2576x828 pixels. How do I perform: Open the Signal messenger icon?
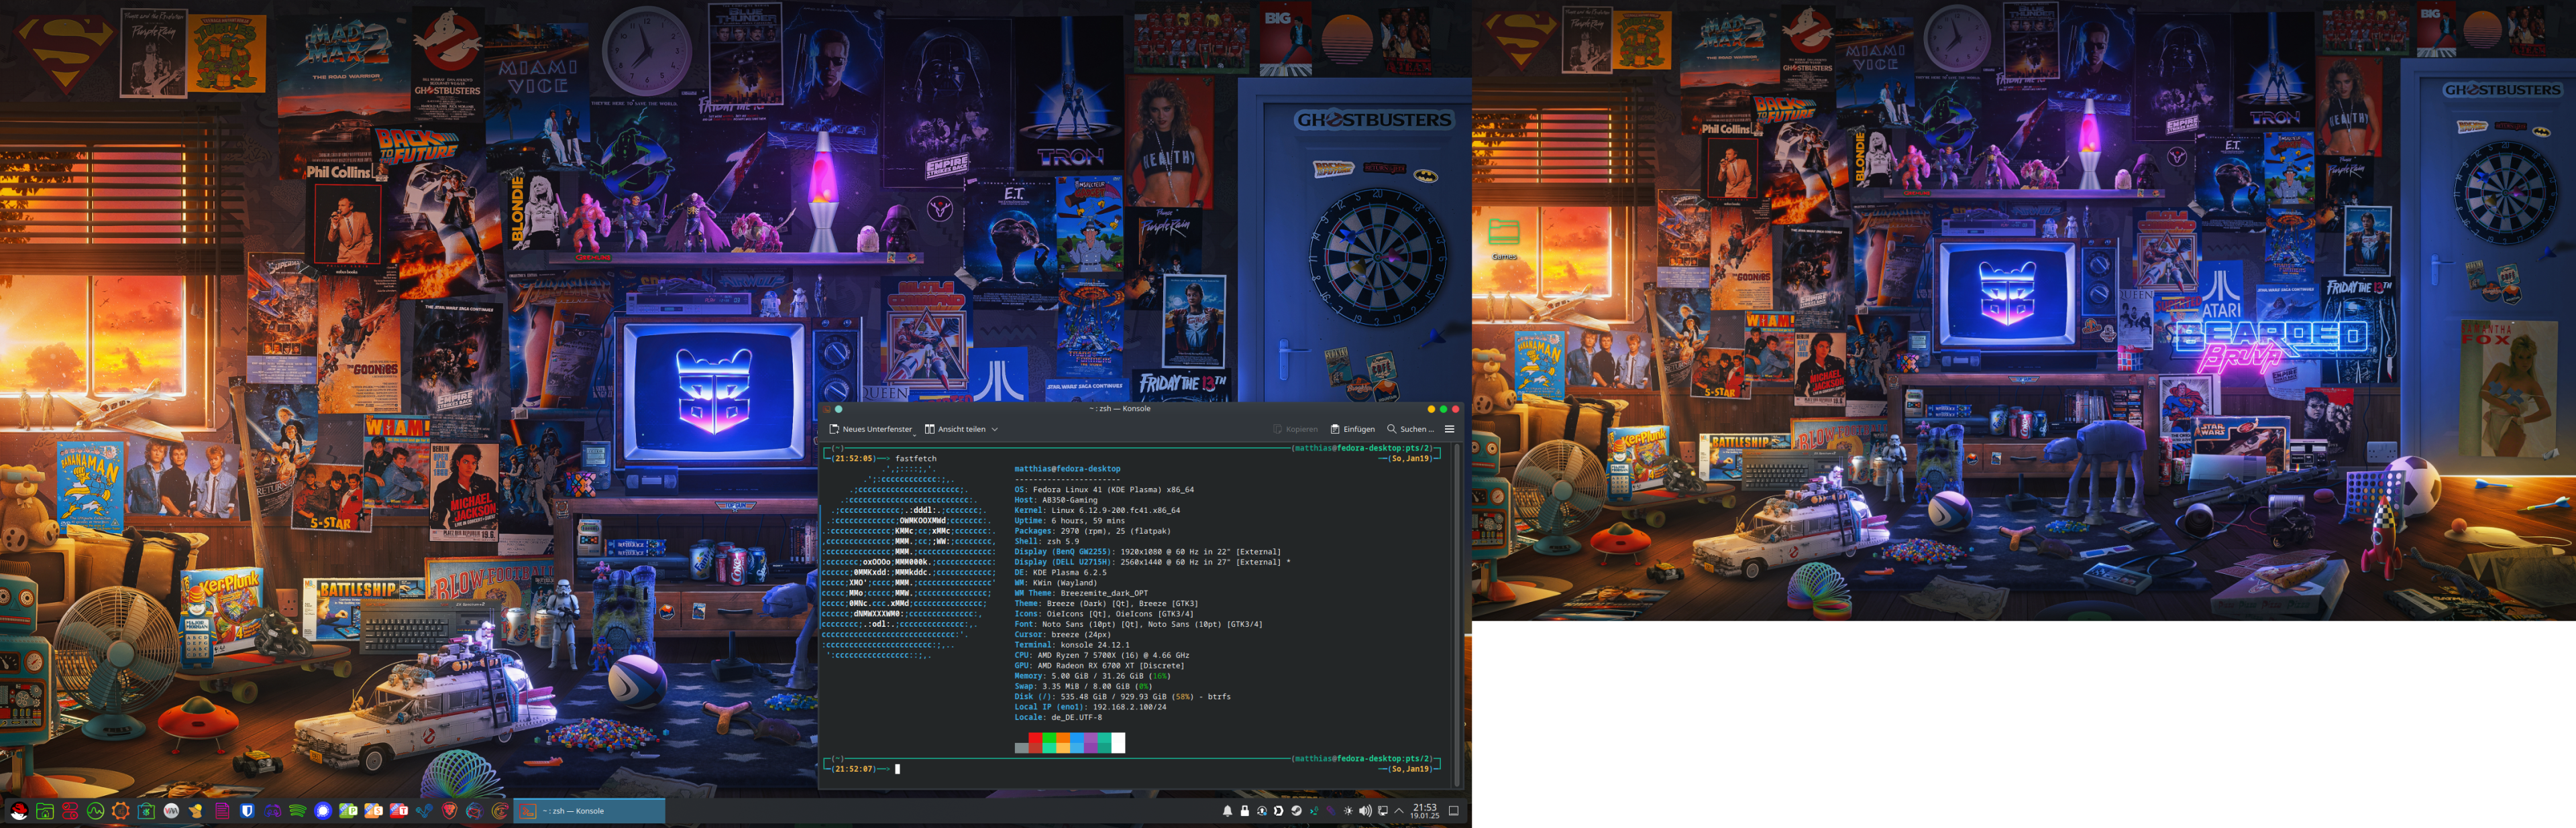click(x=323, y=811)
